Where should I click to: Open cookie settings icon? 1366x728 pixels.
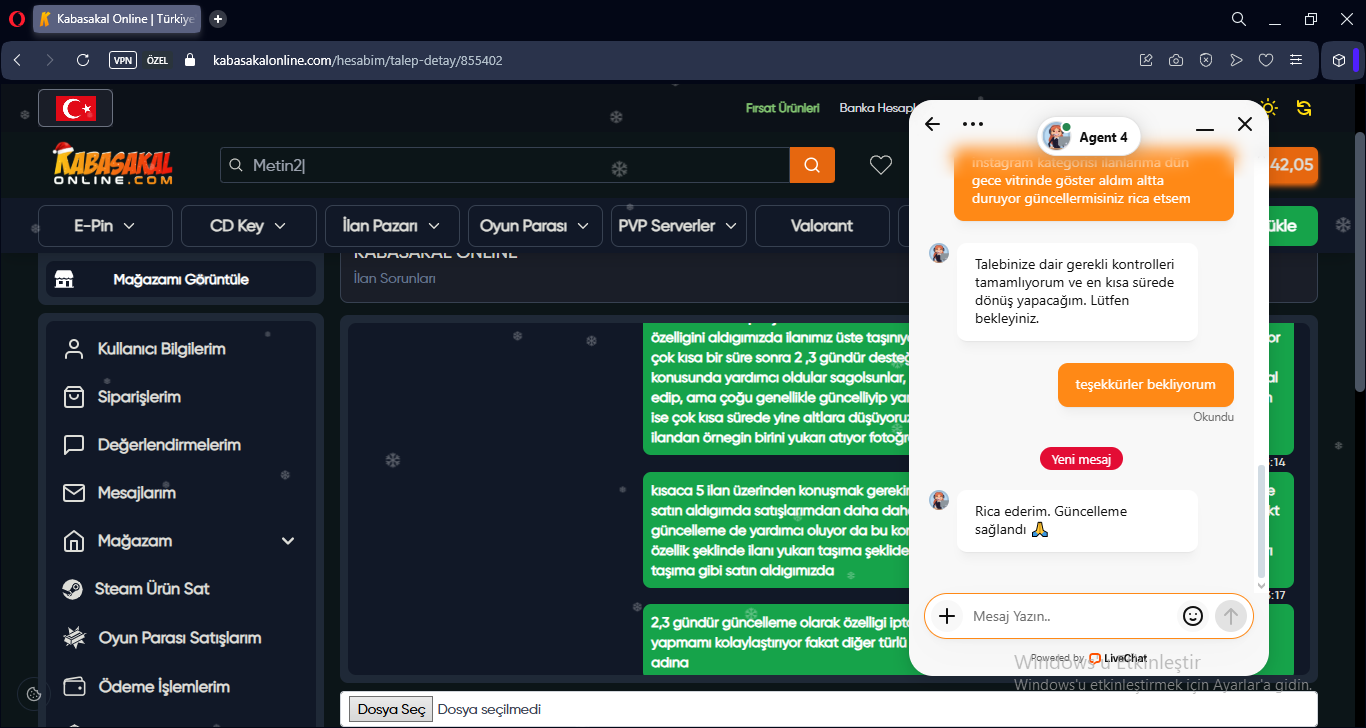(x=33, y=694)
